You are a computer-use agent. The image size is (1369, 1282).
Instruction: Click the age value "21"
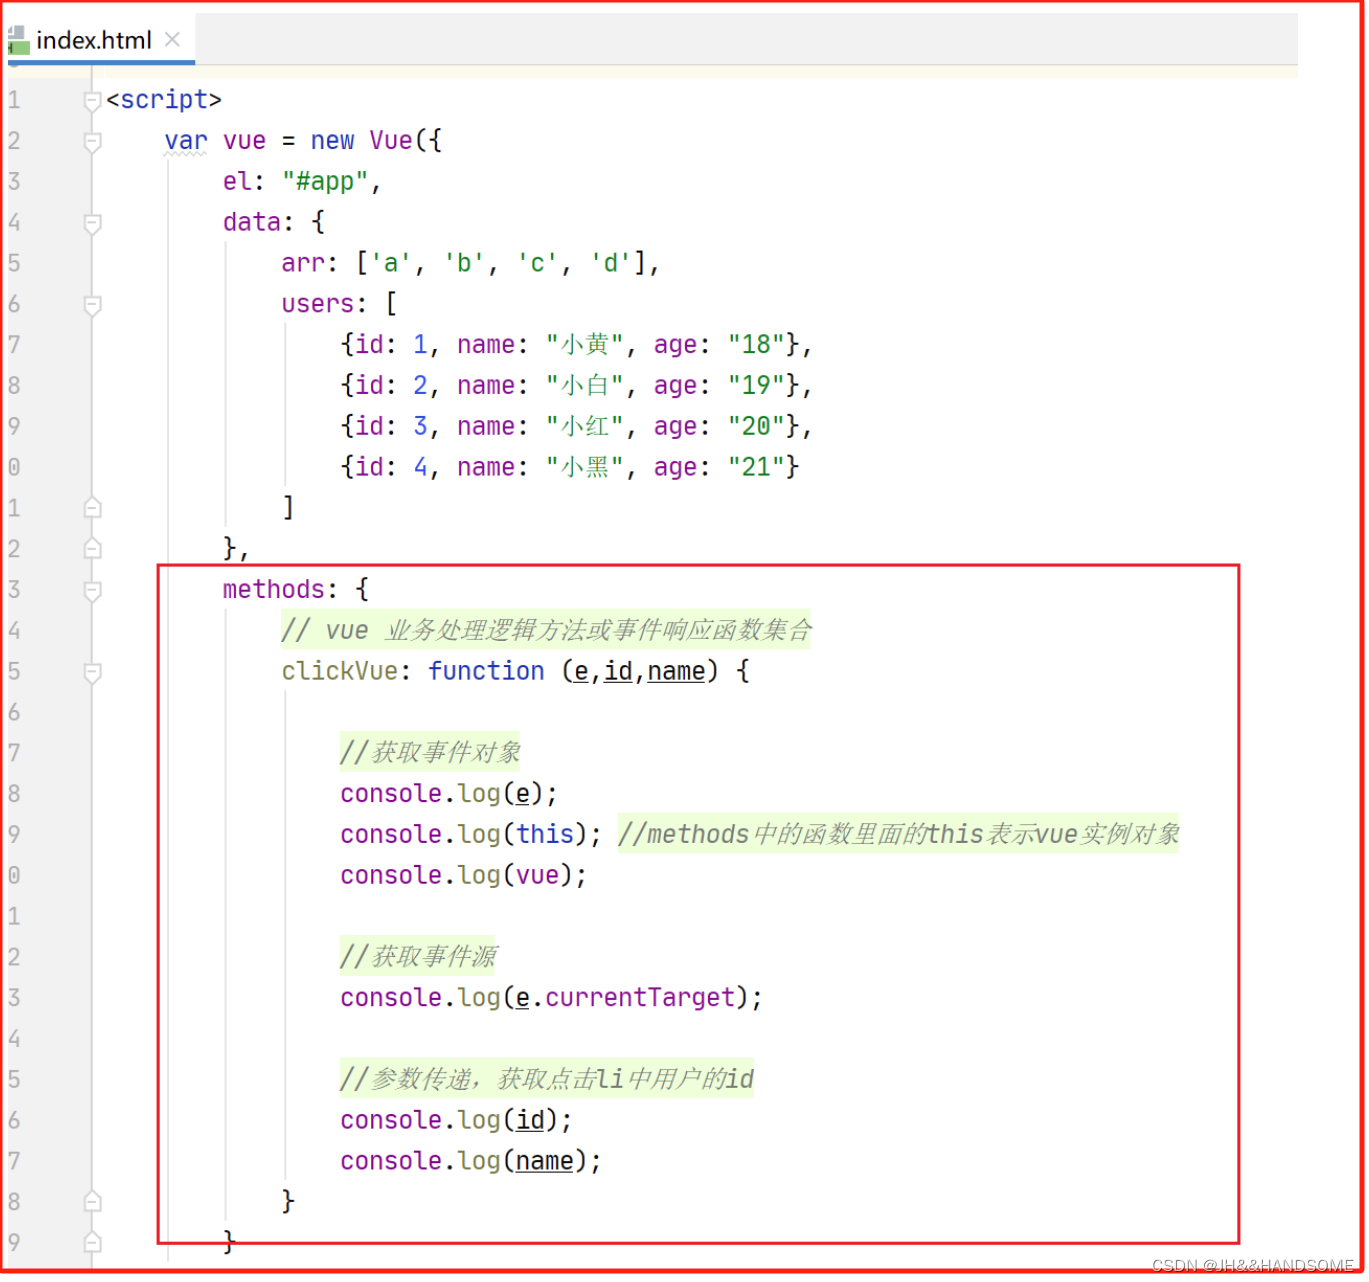coord(756,468)
